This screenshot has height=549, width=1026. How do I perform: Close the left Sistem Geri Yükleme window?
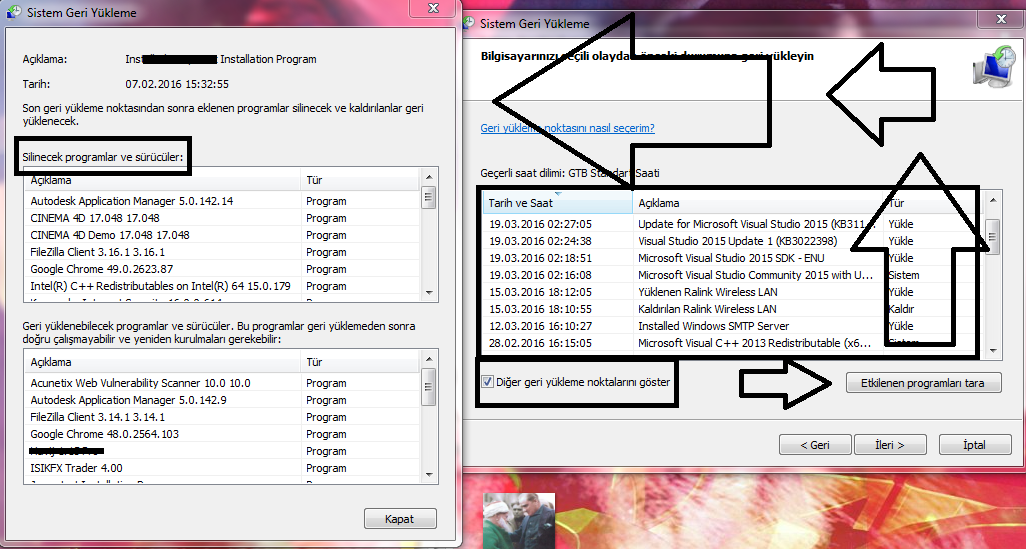(x=433, y=8)
